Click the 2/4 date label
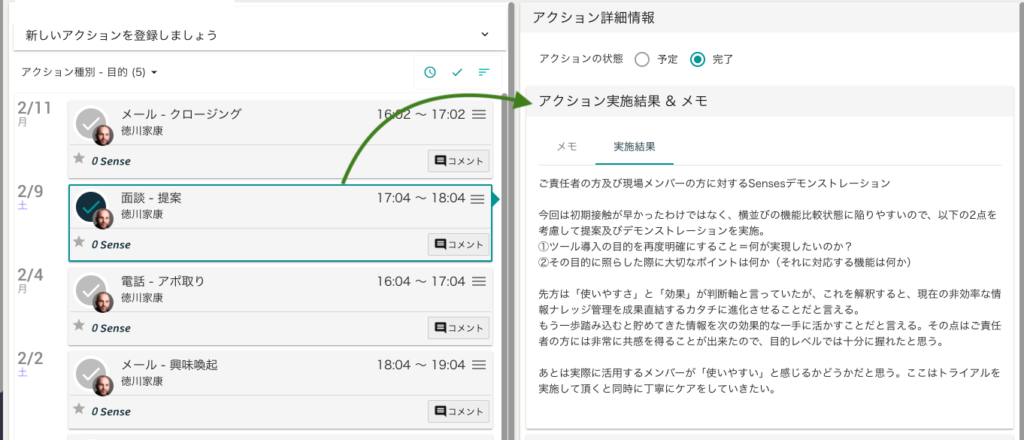Image resolution: width=1024 pixels, height=440 pixels. pyautogui.click(x=30, y=275)
